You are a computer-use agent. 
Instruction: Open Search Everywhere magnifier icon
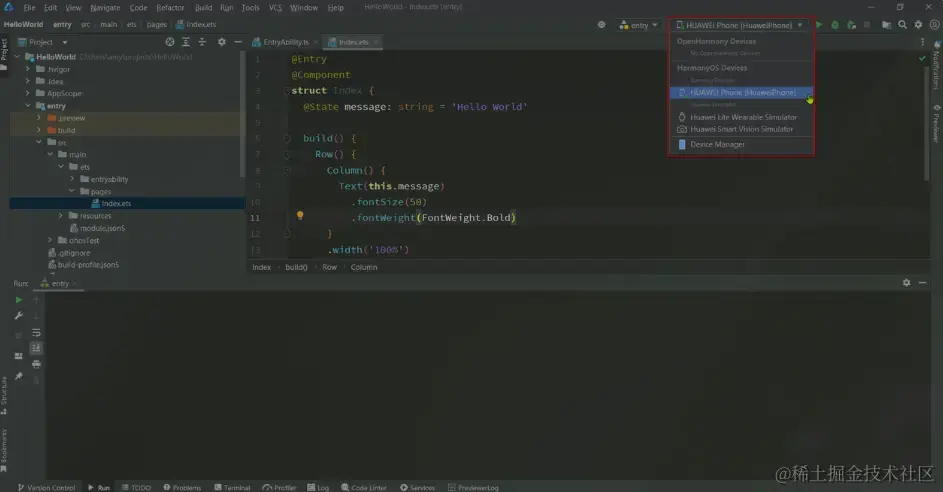point(902,25)
